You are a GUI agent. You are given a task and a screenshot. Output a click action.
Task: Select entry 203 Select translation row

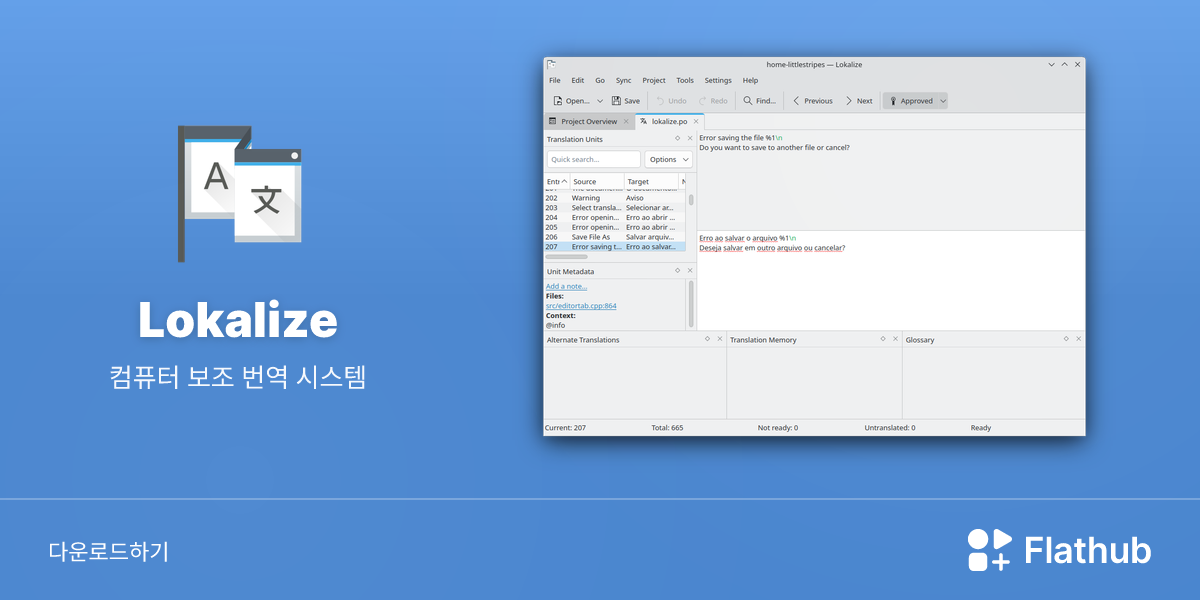click(x=615, y=207)
